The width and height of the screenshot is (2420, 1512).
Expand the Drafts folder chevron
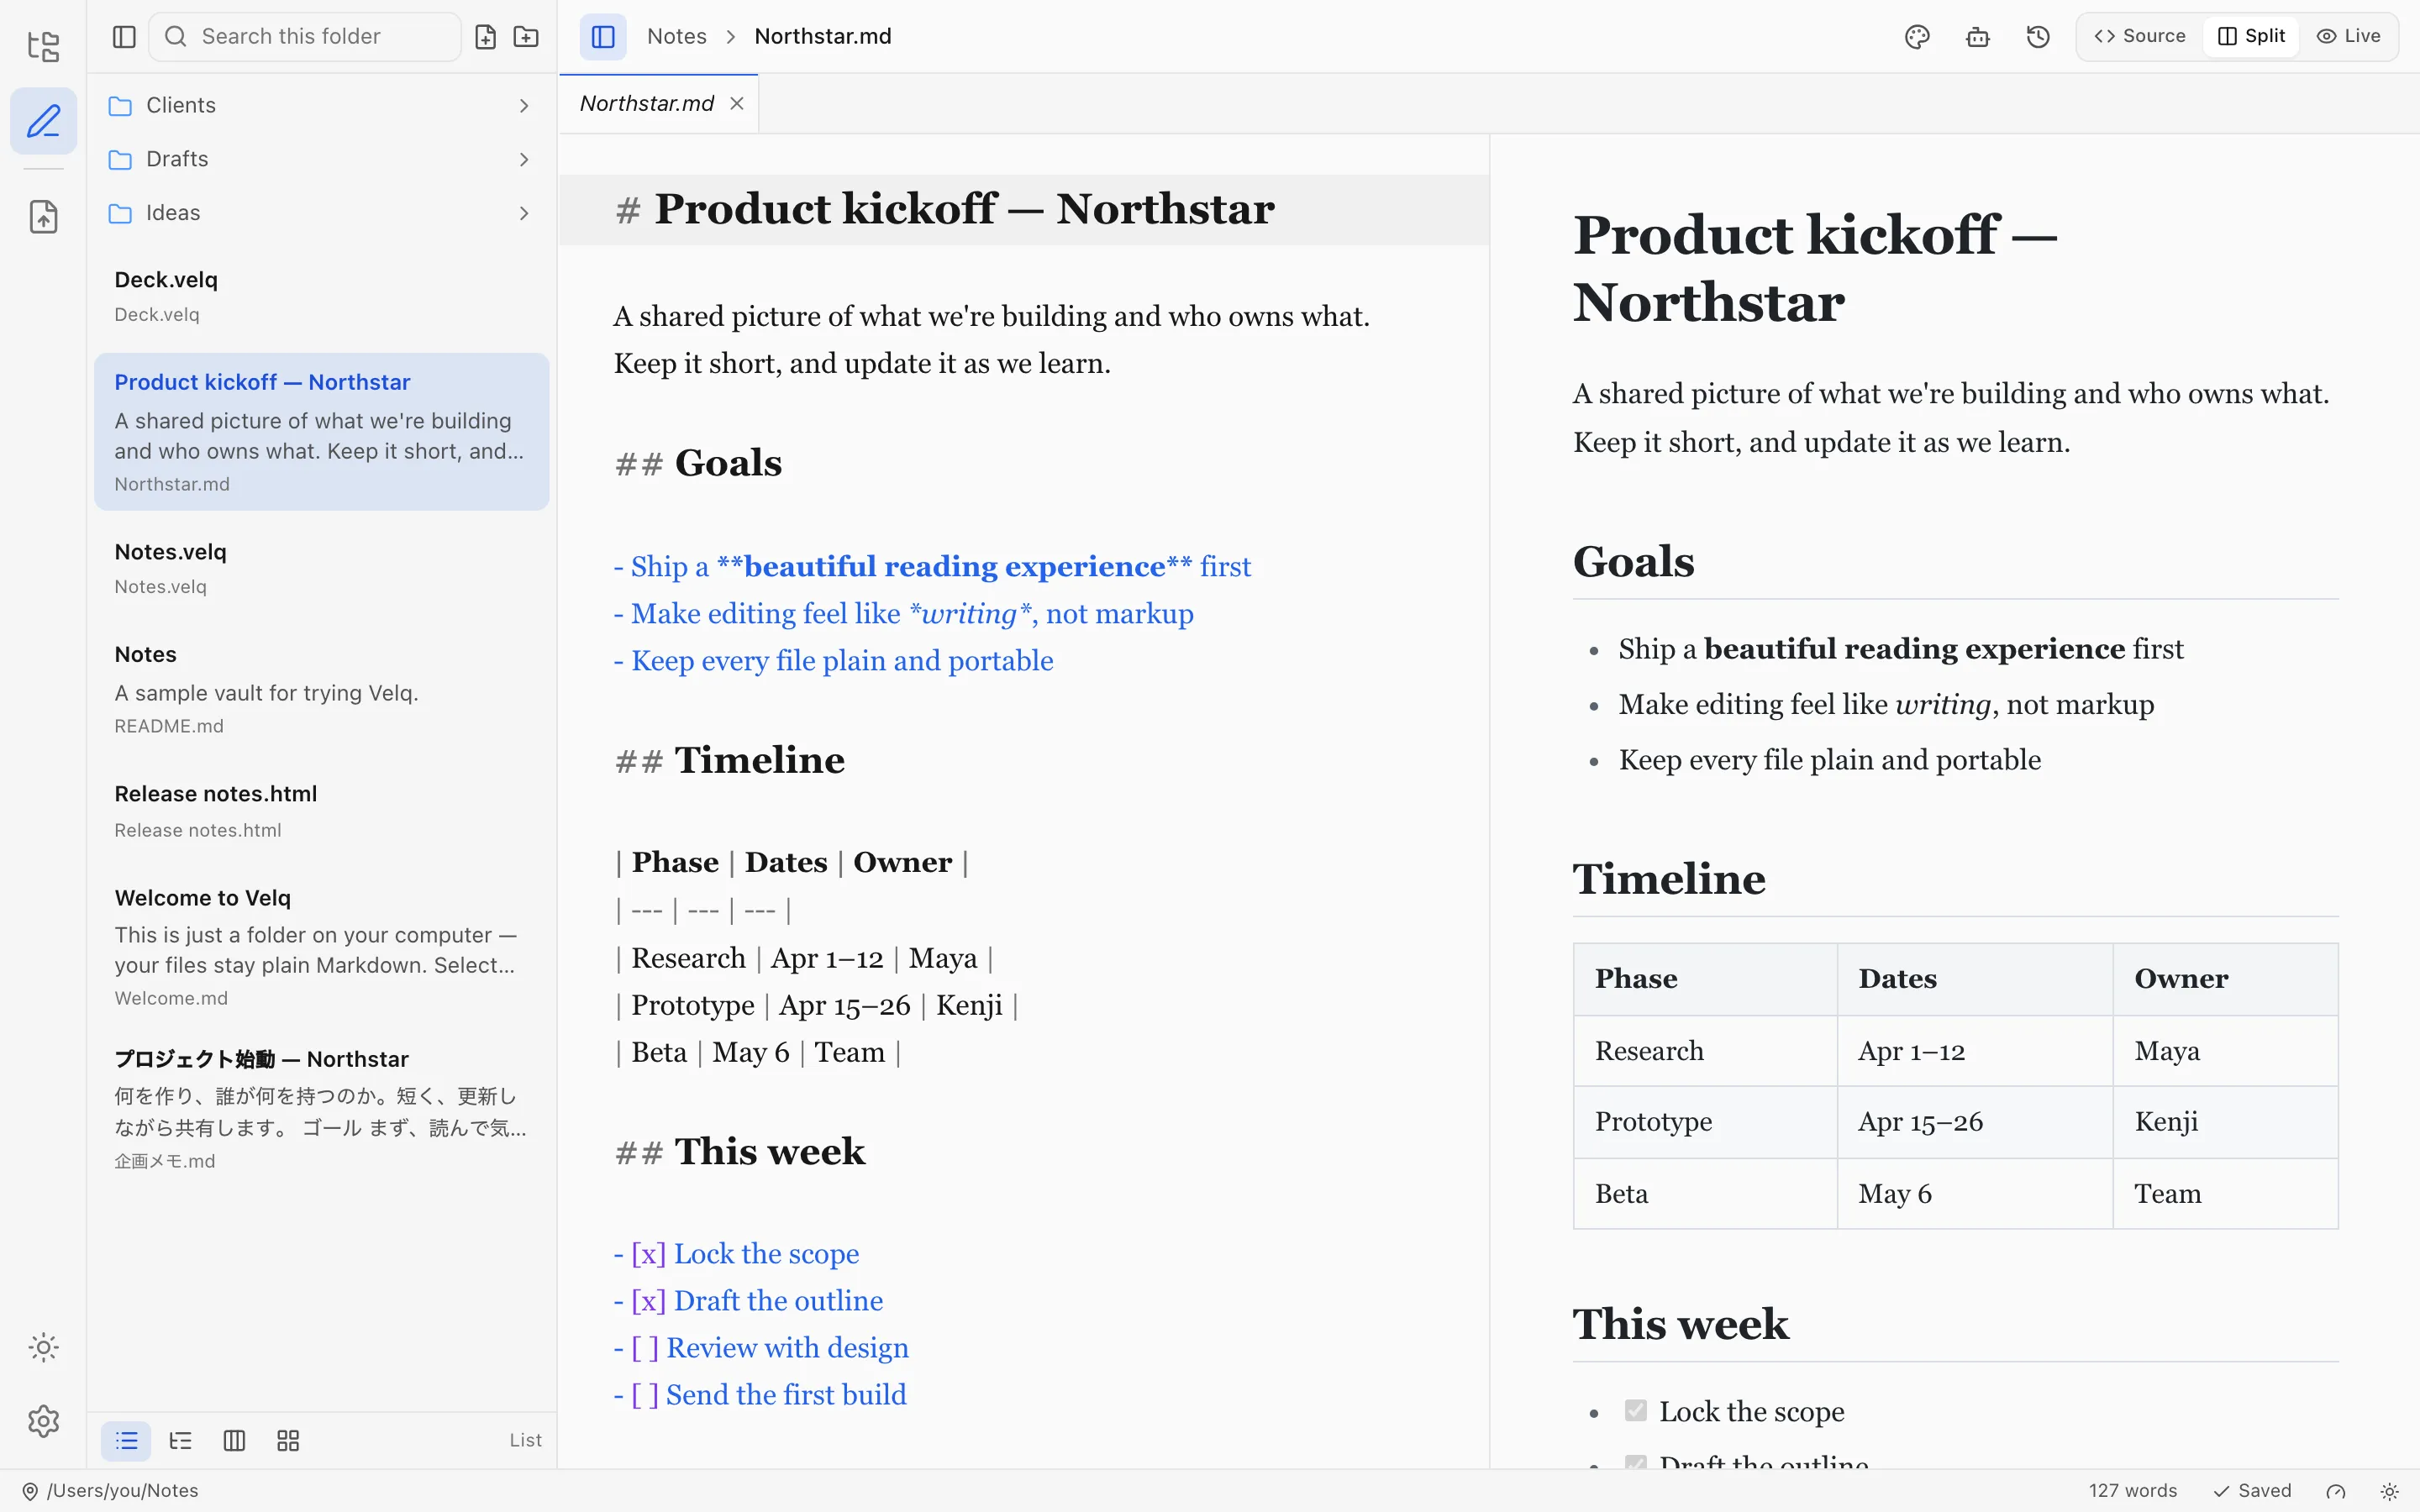(524, 160)
